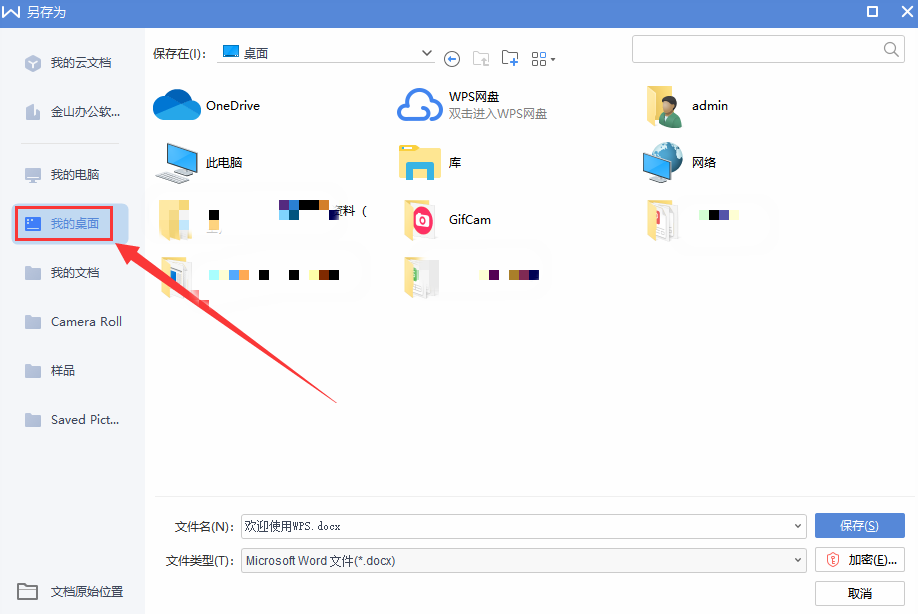Viewport: 918px width, 614px height.
Task: Maximize the 另存为 dialog window
Action: tap(872, 12)
